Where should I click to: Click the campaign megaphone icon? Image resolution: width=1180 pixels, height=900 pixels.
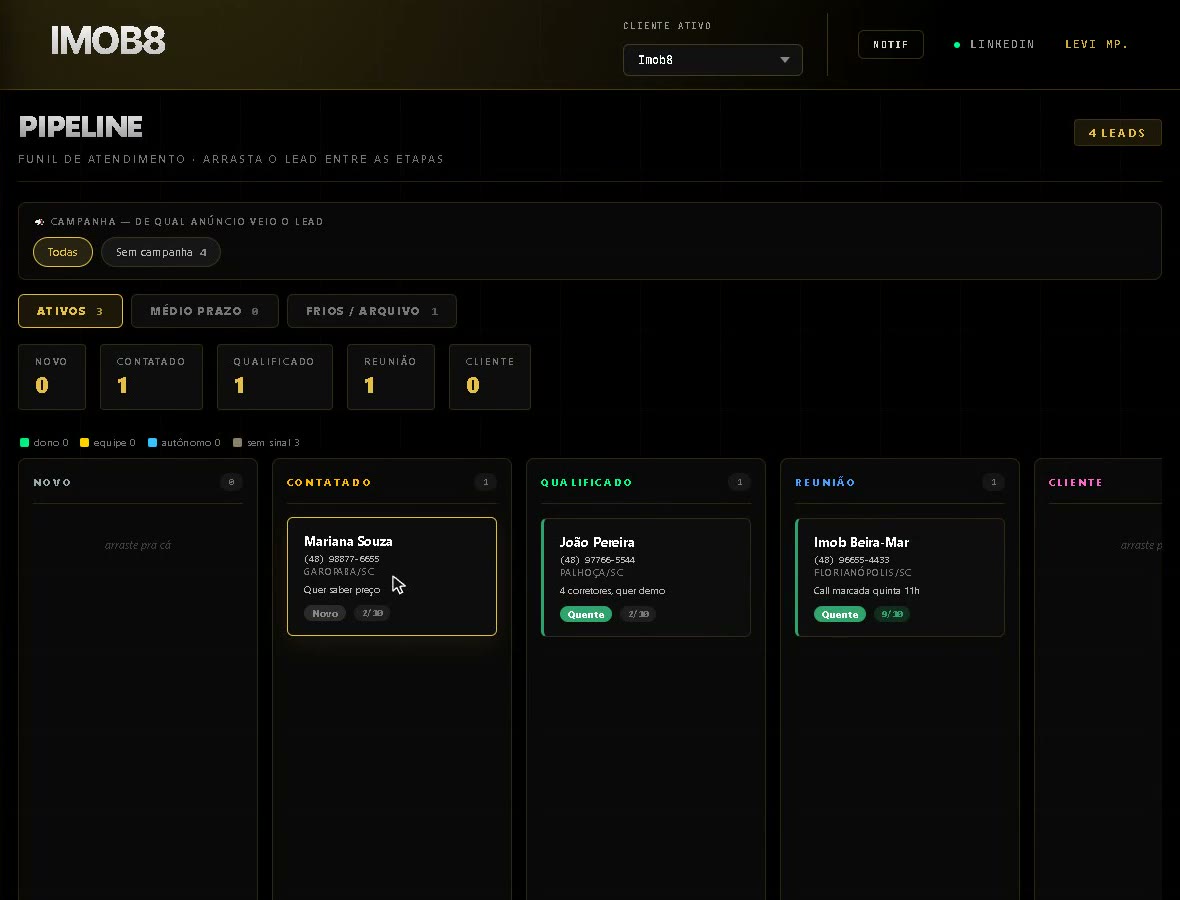coord(39,222)
